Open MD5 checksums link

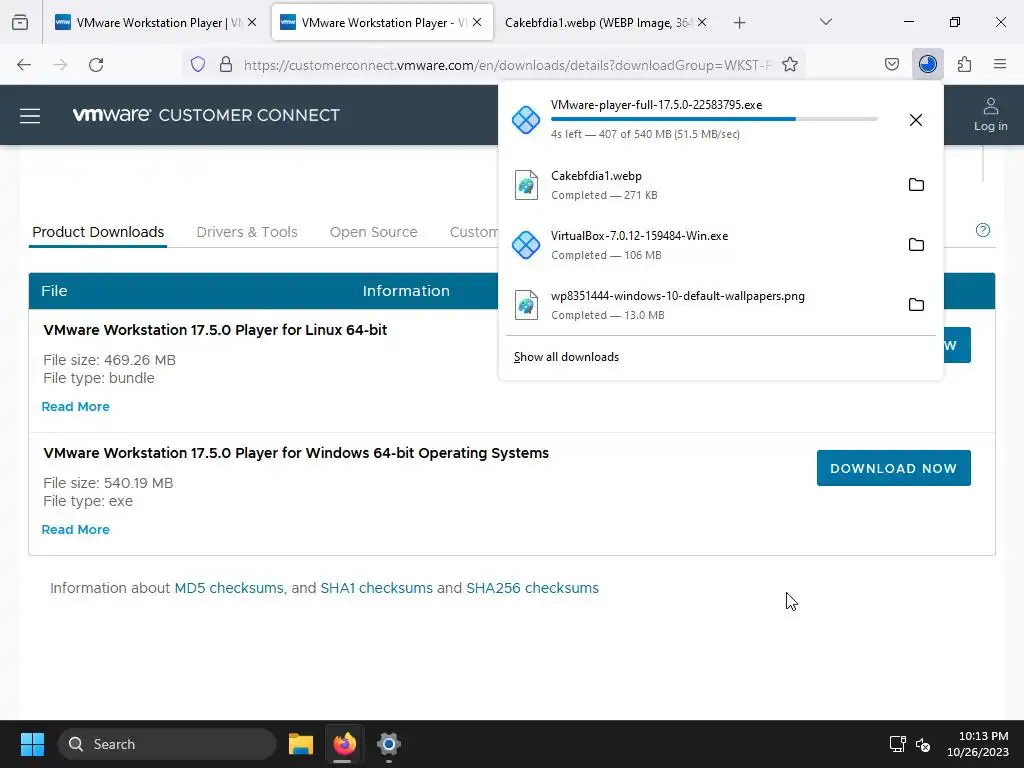click(229, 588)
